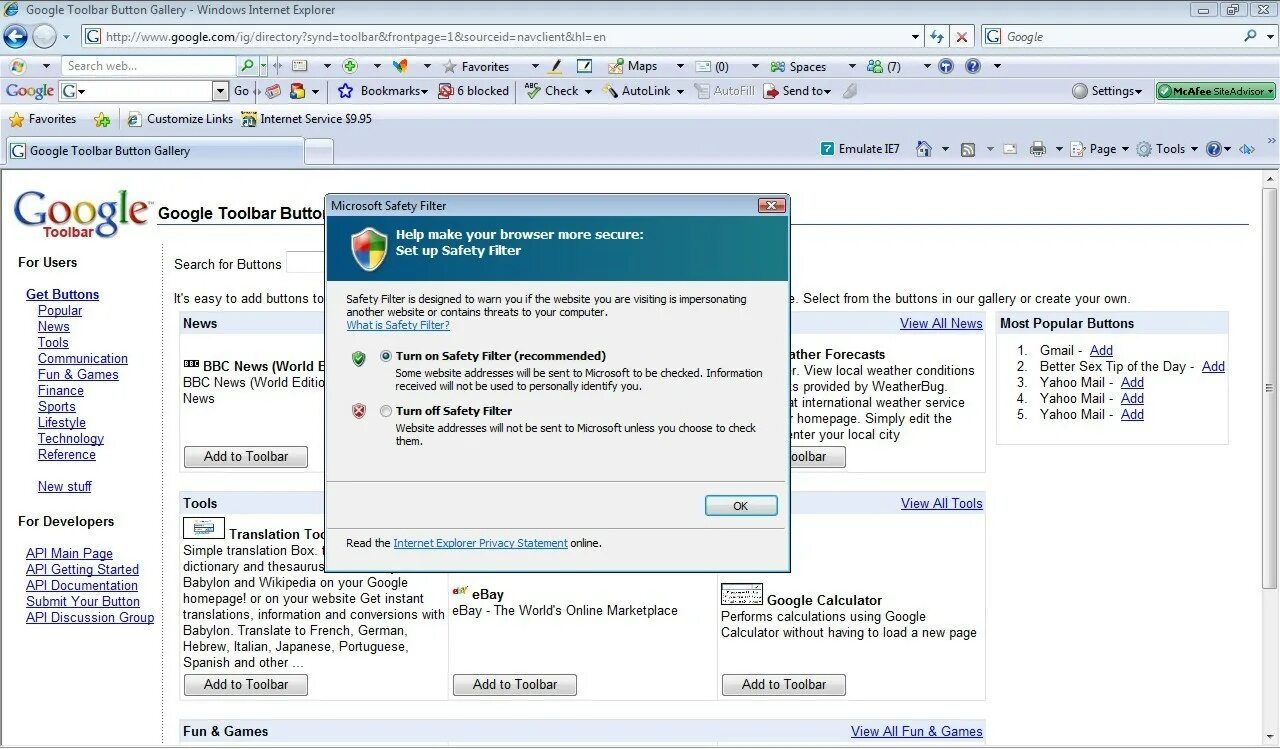Select the Google Toolbar Button Gallery tab
Image resolution: width=1280 pixels, height=749 pixels.
pos(155,151)
